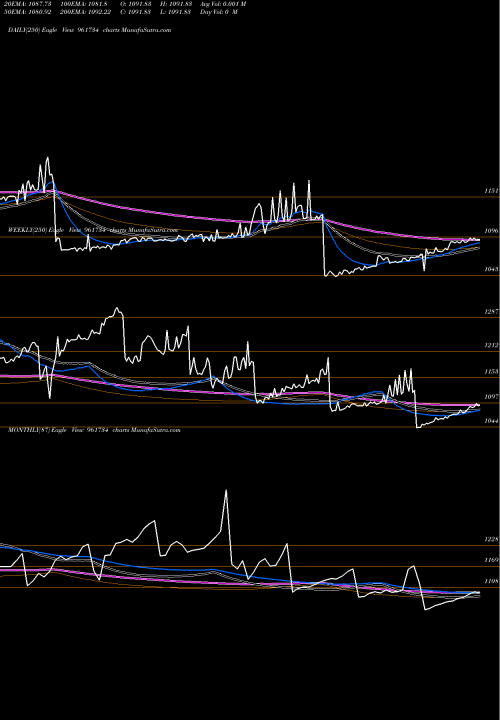
Task: Click the 1212 price label on weekly chart
Action: (491, 345)
